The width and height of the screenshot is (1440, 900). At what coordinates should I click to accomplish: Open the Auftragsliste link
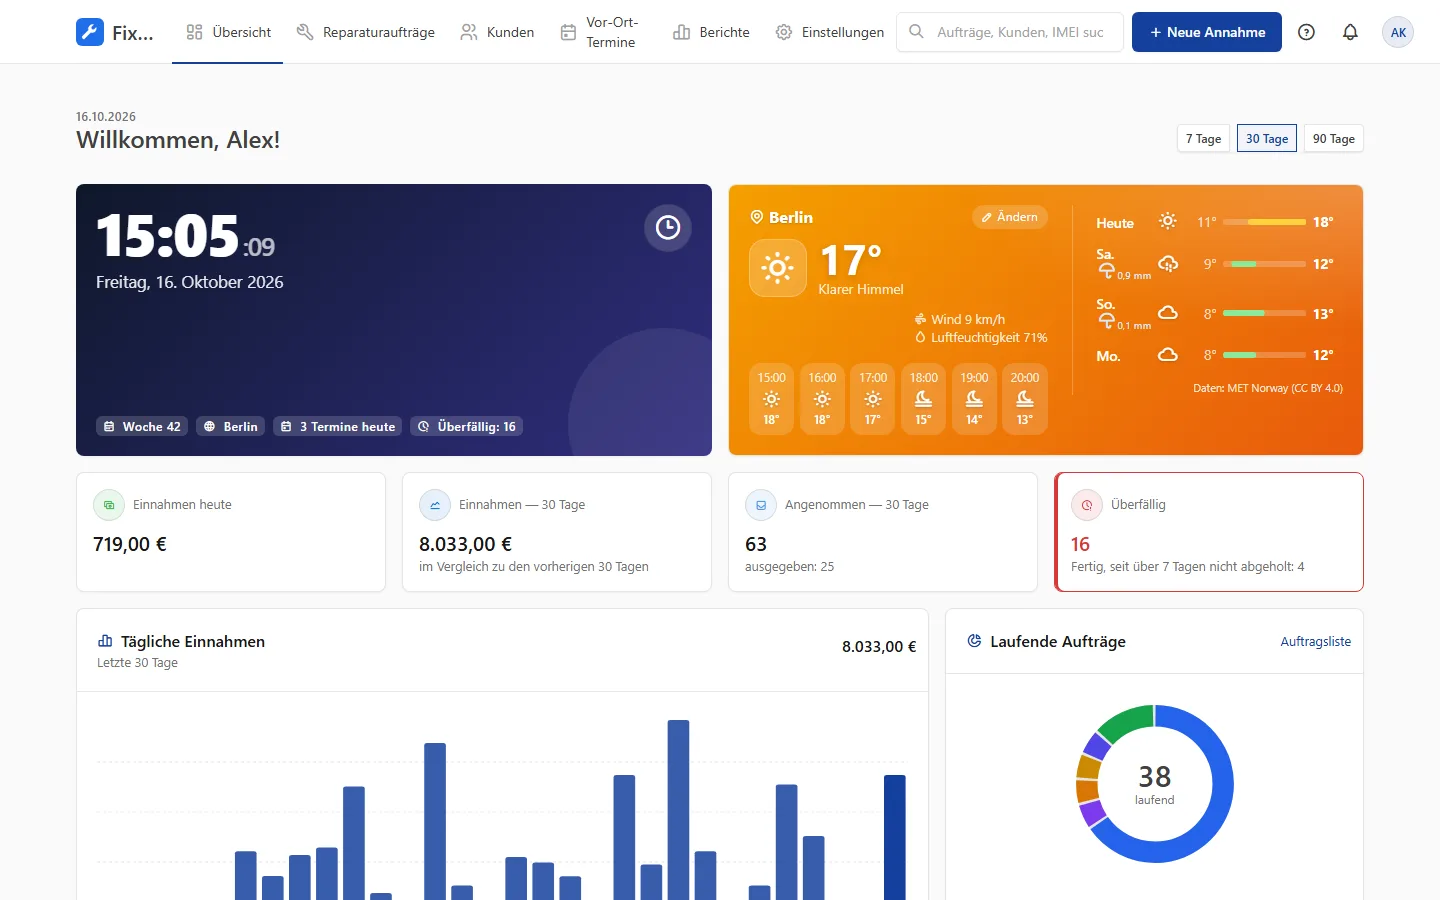pyautogui.click(x=1316, y=642)
